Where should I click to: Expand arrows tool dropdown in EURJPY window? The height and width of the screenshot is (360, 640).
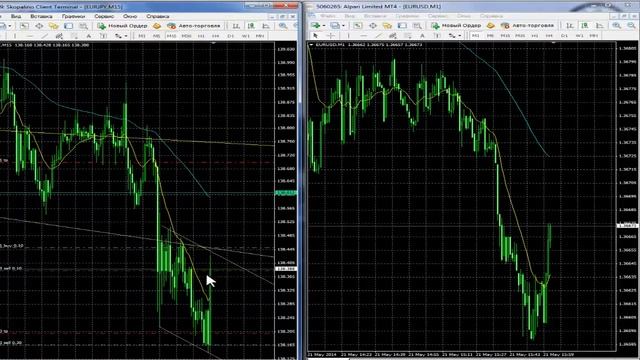pyautogui.click(x=126, y=36)
